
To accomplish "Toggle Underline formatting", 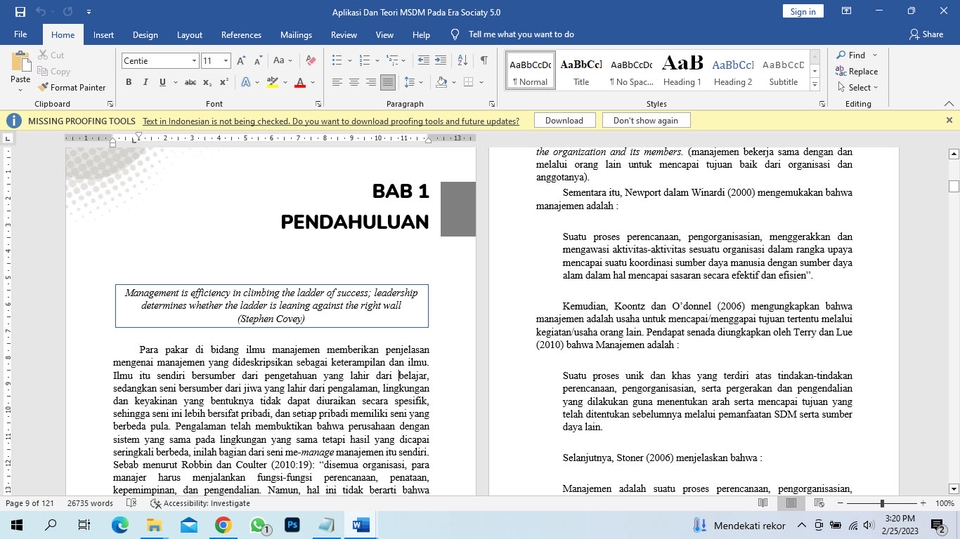I will (162, 82).
